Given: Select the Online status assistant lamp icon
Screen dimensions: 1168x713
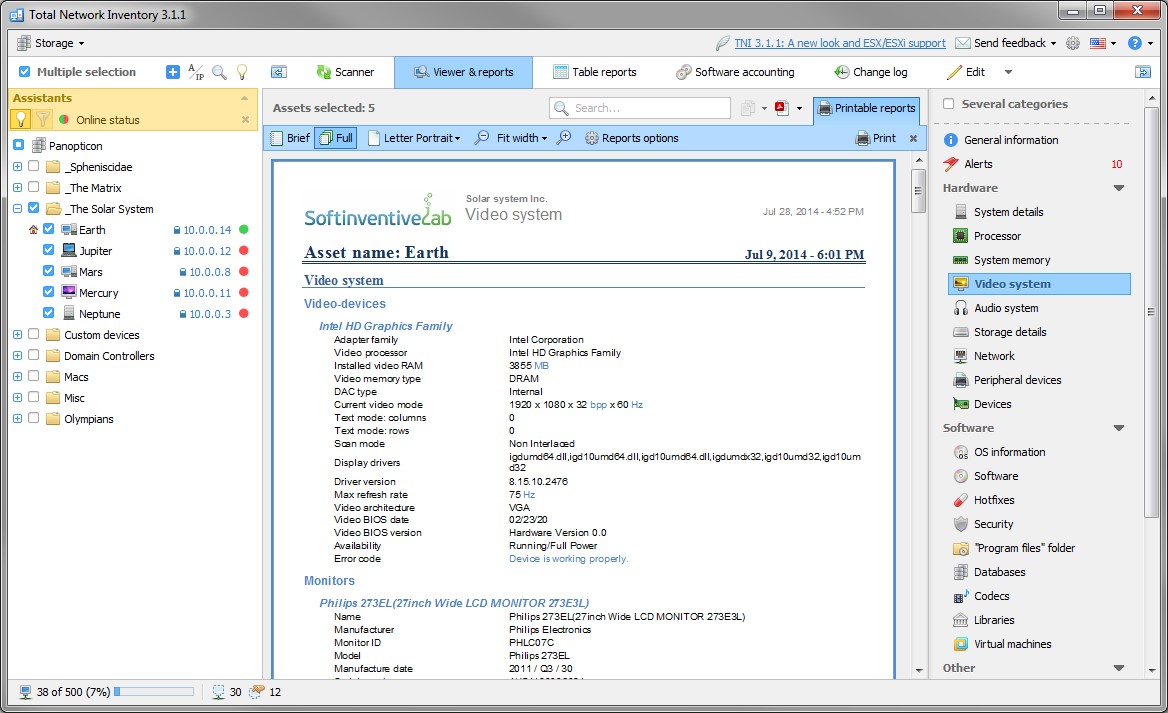Looking at the screenshot, I should pos(20,120).
